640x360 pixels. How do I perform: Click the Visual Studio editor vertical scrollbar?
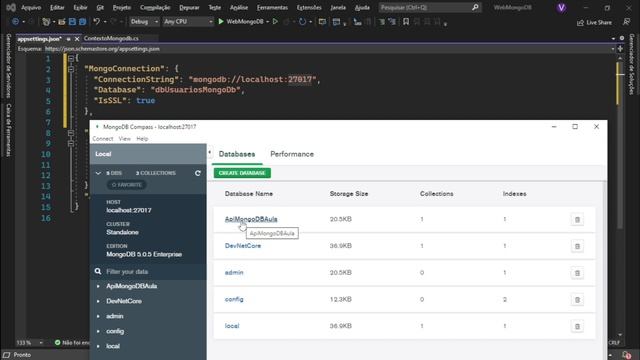tap(620, 196)
